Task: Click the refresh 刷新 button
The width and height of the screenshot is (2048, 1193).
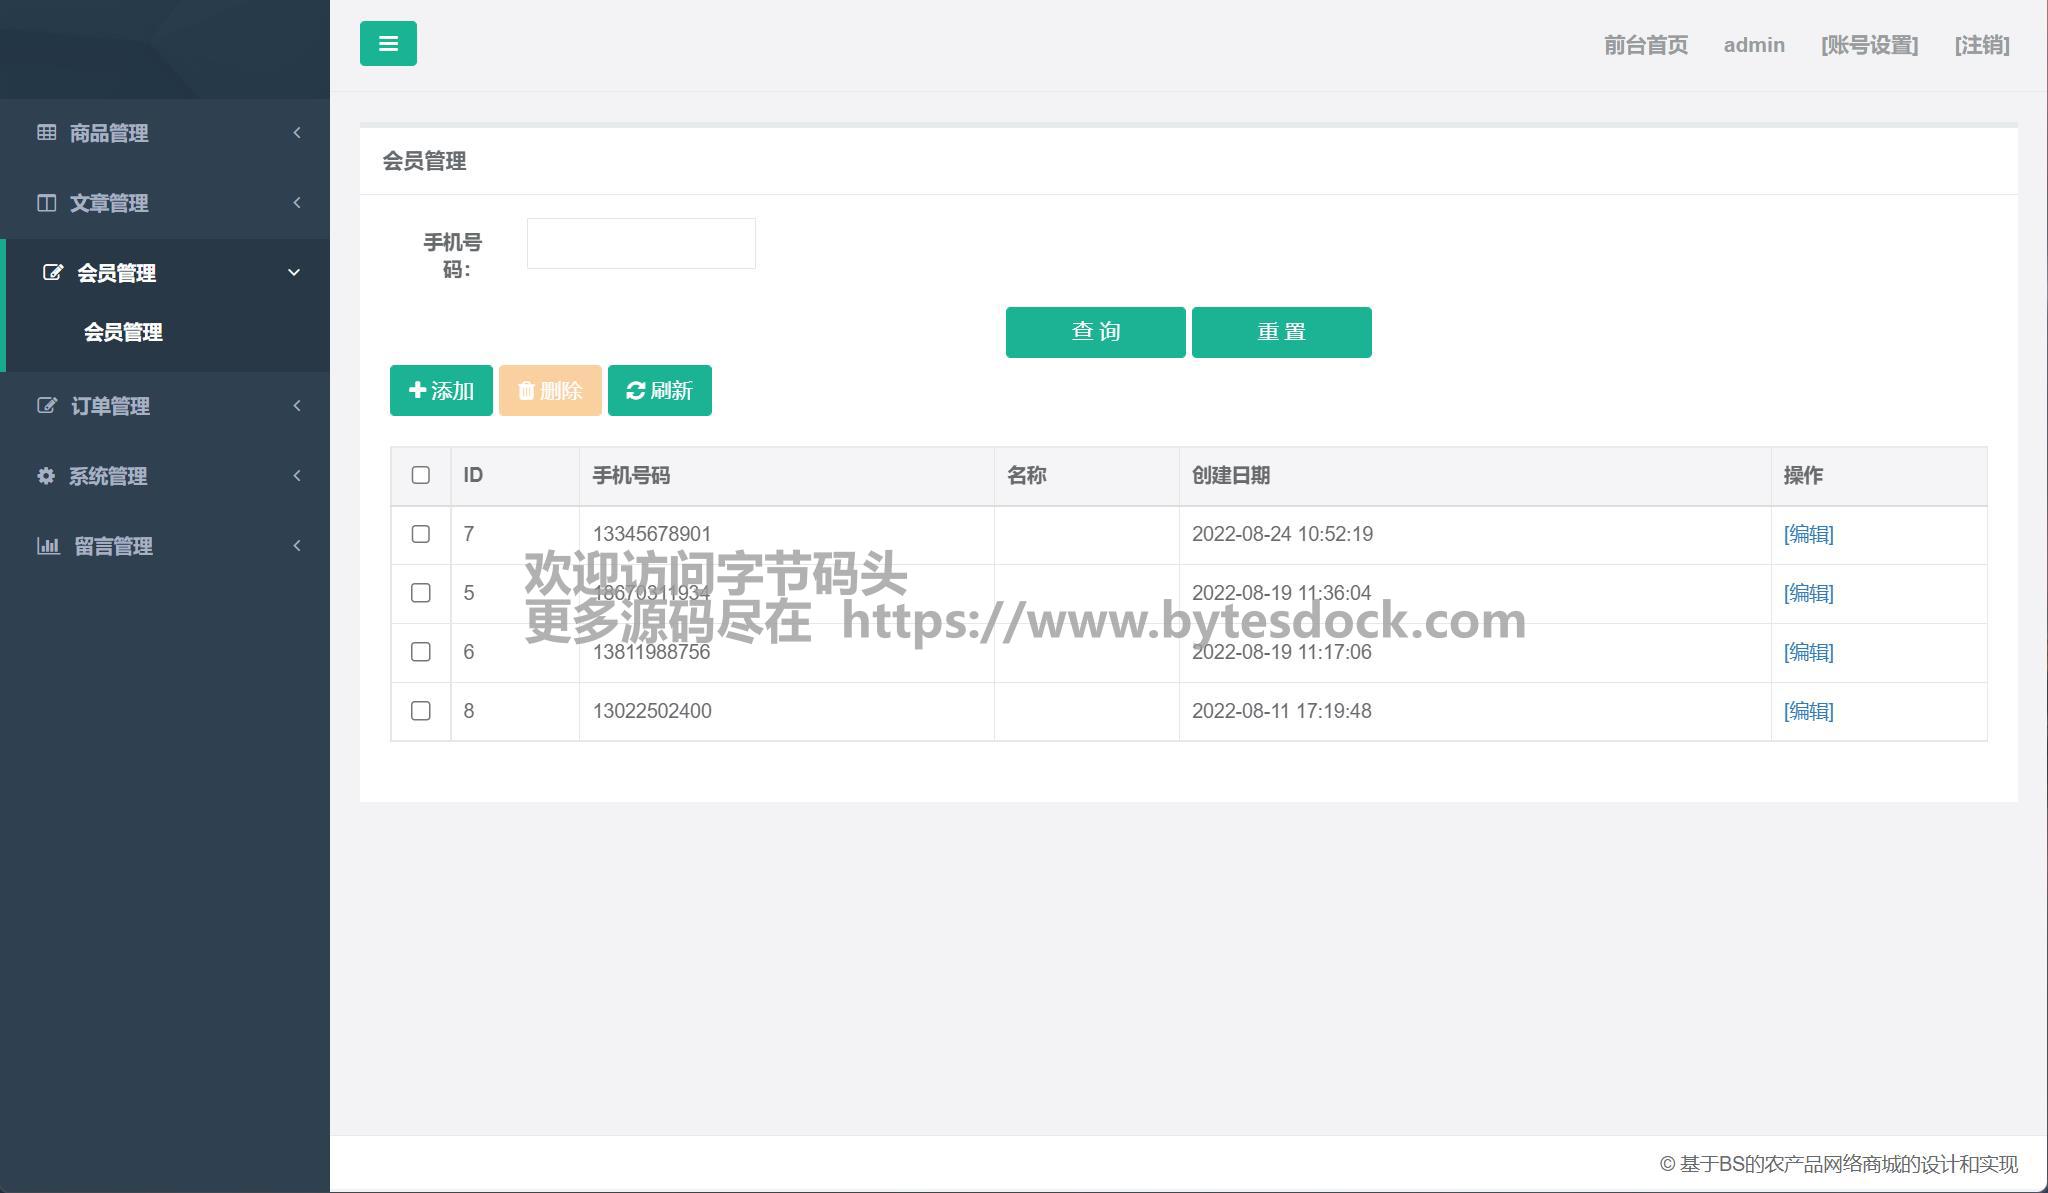Action: (659, 391)
